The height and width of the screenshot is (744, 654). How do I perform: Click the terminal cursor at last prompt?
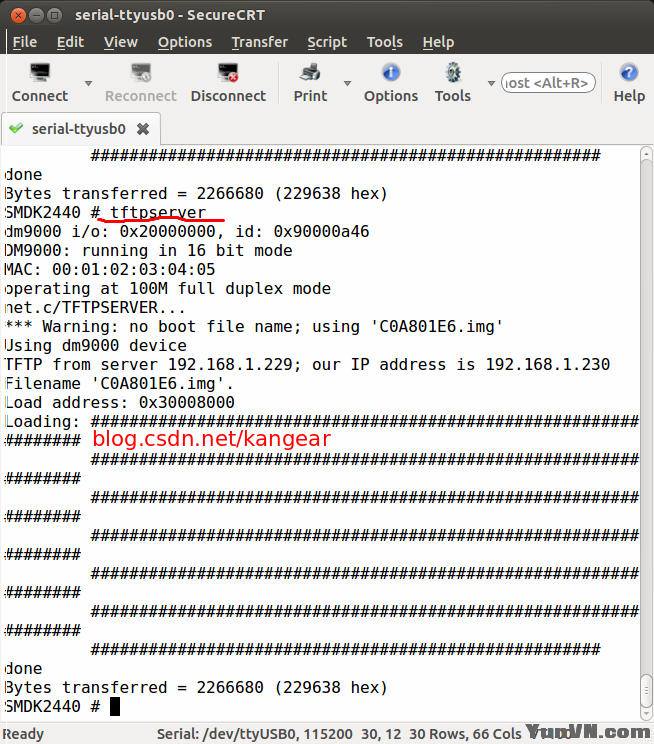click(x=115, y=706)
